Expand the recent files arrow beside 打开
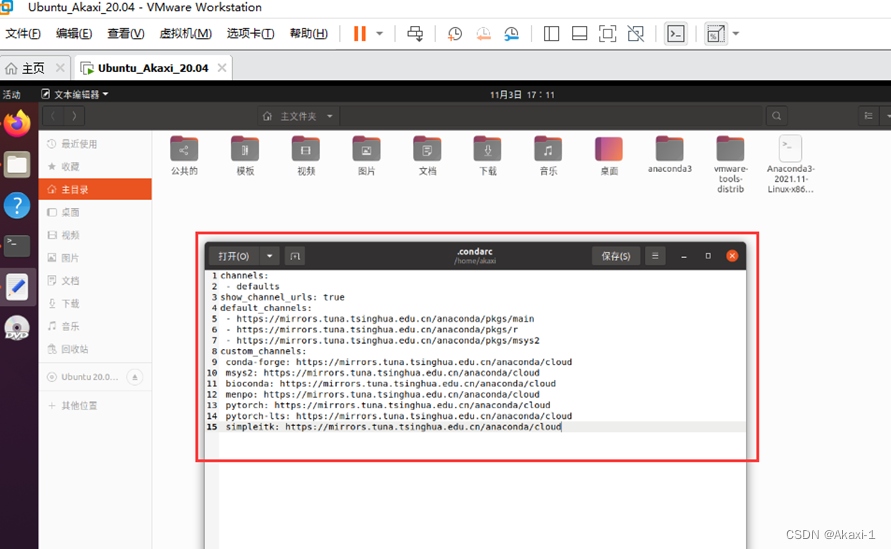891x549 pixels. click(270, 256)
